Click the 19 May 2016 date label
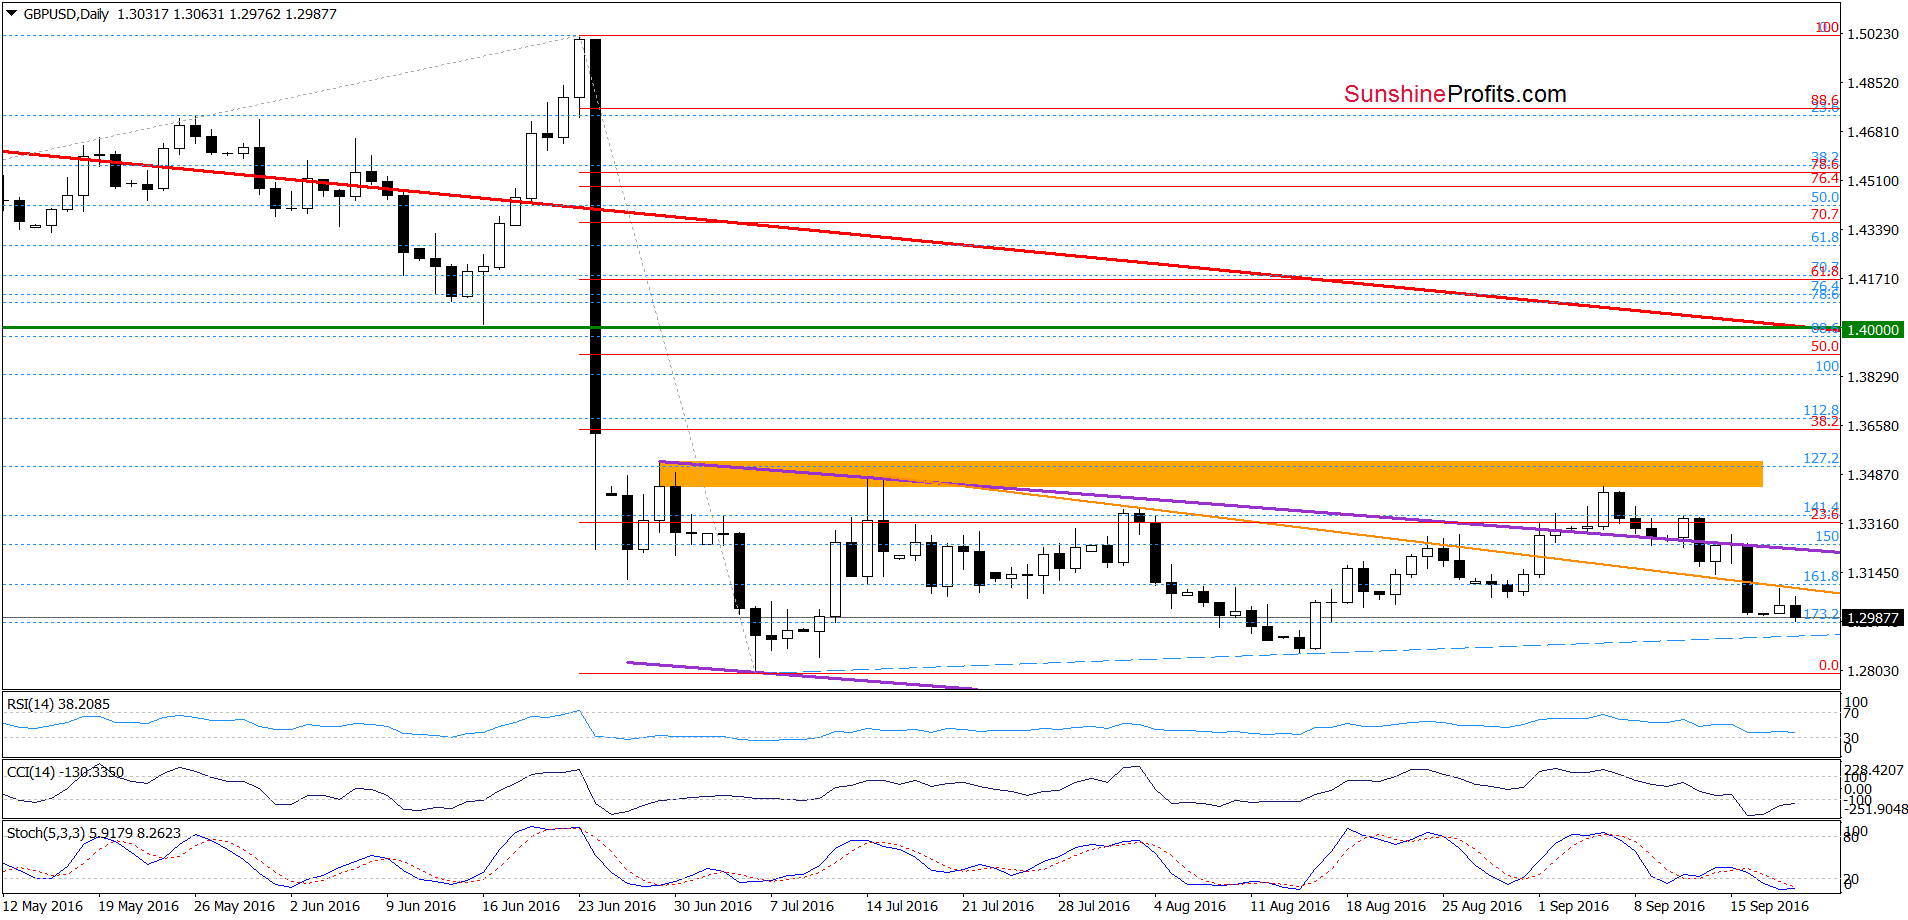1908x920 pixels. [x=139, y=906]
